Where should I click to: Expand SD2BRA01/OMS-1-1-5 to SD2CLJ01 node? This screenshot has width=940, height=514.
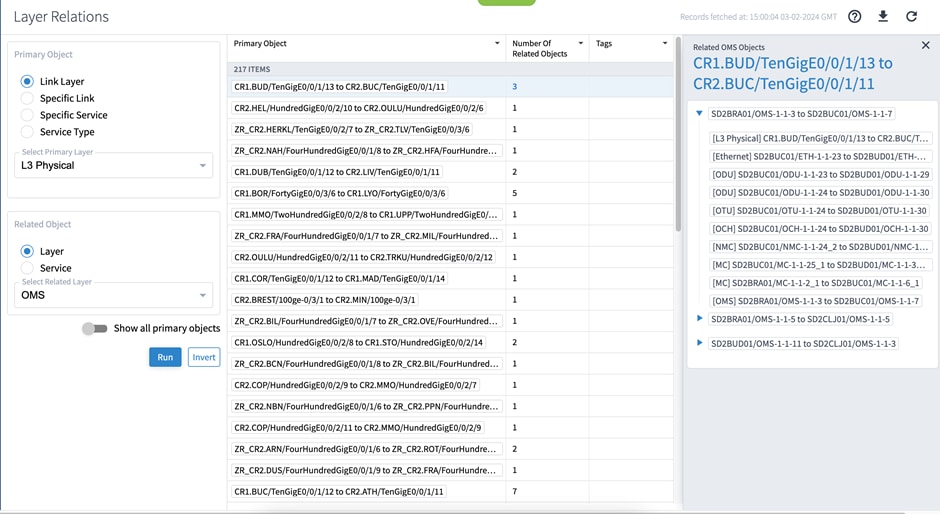[x=699, y=318]
